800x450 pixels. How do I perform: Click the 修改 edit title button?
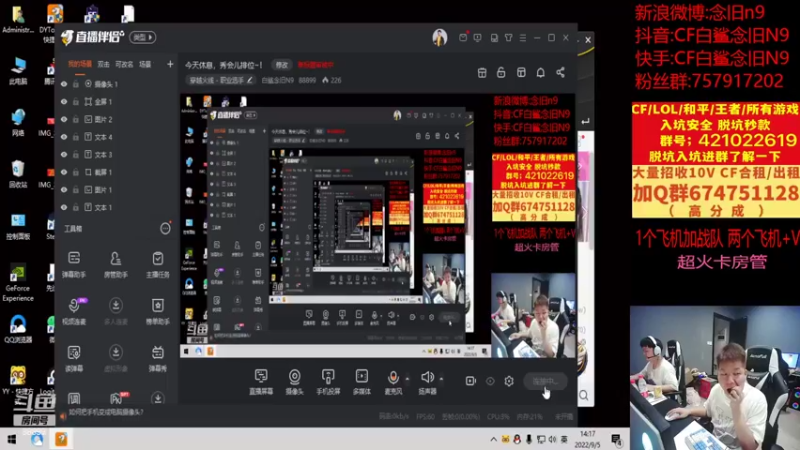pos(282,65)
